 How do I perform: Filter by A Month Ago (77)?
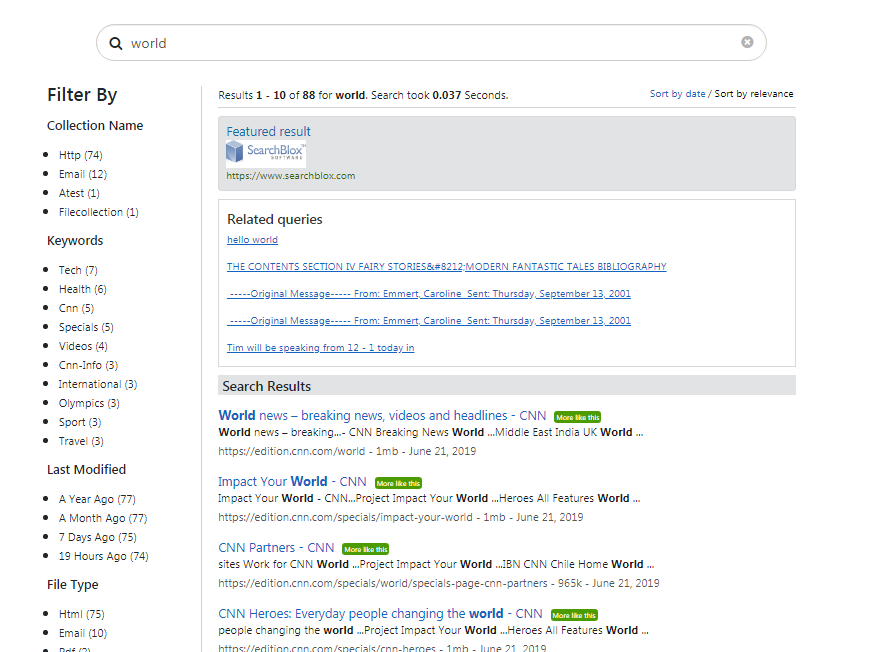[103, 518]
